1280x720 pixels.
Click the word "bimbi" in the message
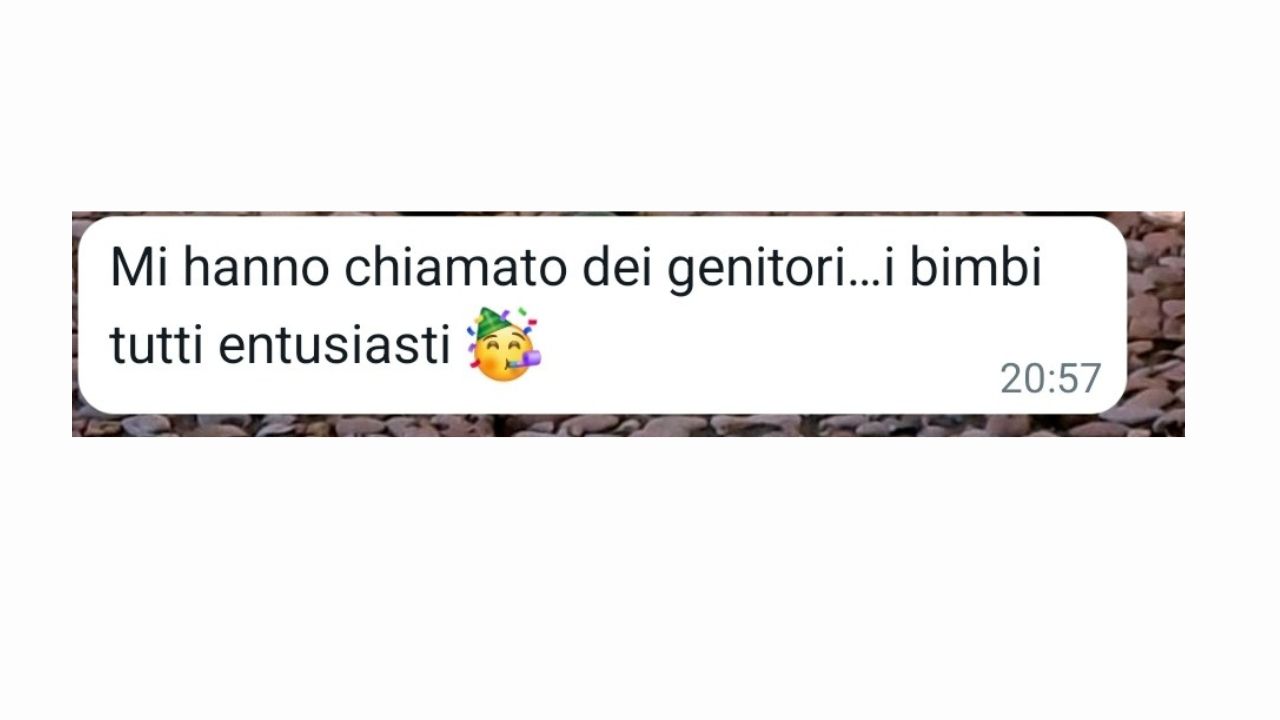coord(975,268)
